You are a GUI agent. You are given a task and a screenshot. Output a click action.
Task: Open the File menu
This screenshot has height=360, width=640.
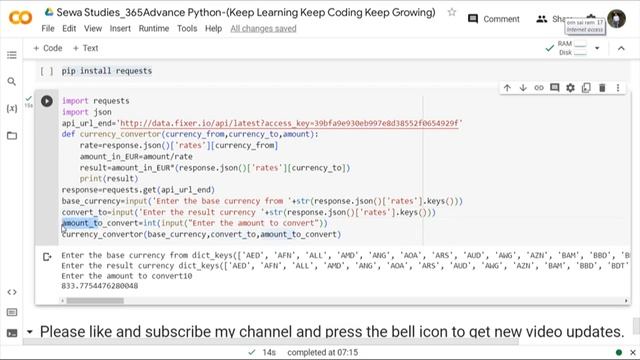point(48,29)
